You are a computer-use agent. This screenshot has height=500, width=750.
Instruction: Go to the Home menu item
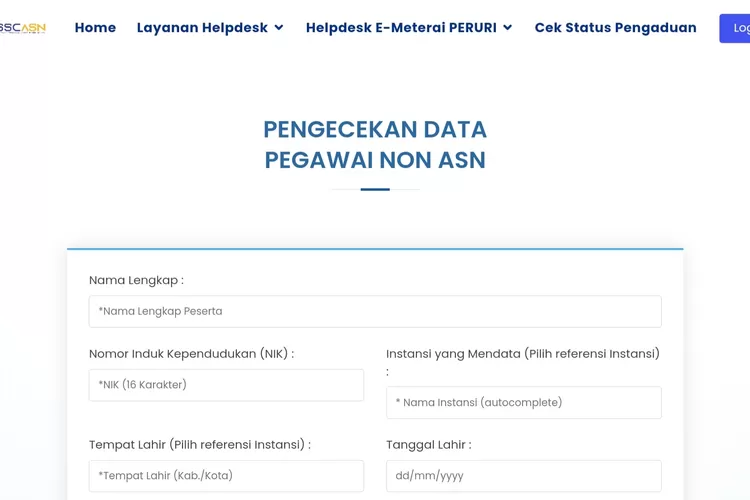[x=95, y=28]
